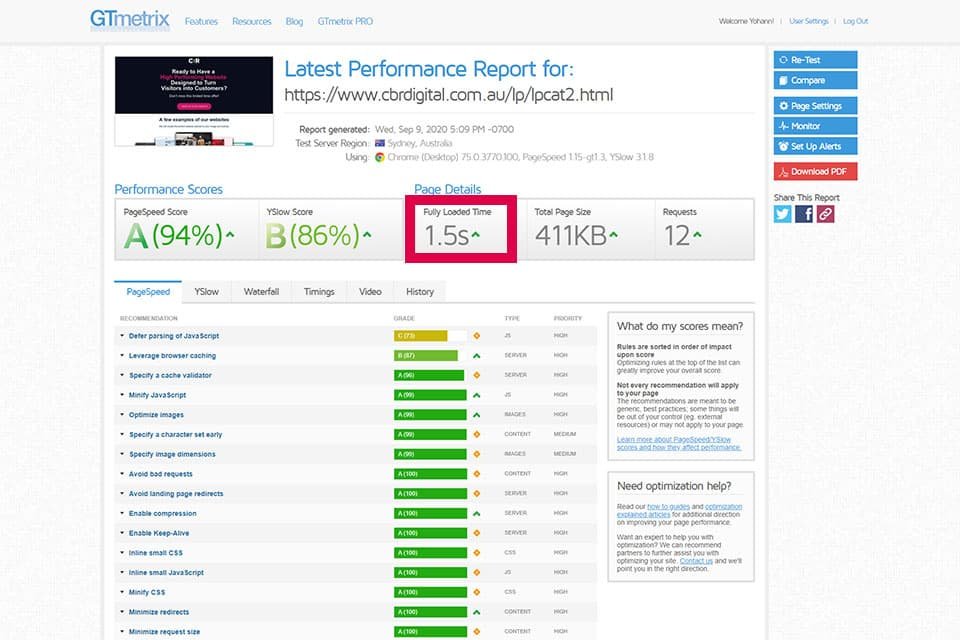Expand the Defer parsing of JavaScript recommendation

coord(174,336)
